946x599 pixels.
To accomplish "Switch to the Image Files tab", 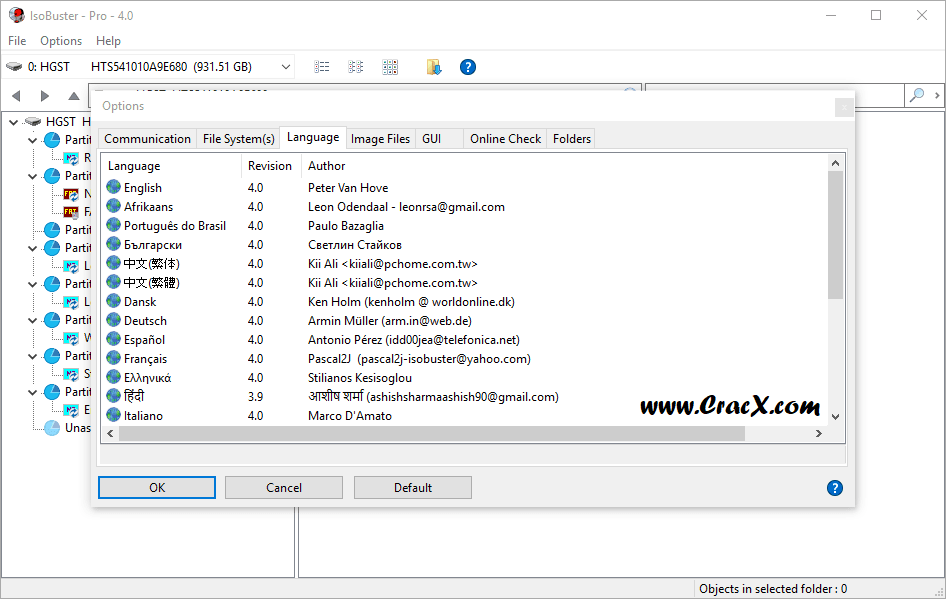I will click(x=380, y=139).
